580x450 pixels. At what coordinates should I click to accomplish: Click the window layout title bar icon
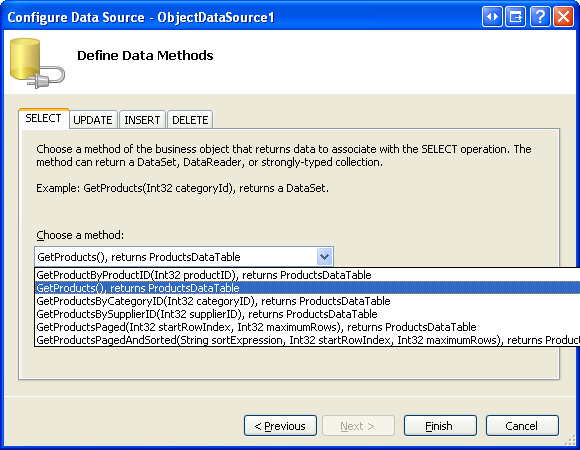[516, 17]
